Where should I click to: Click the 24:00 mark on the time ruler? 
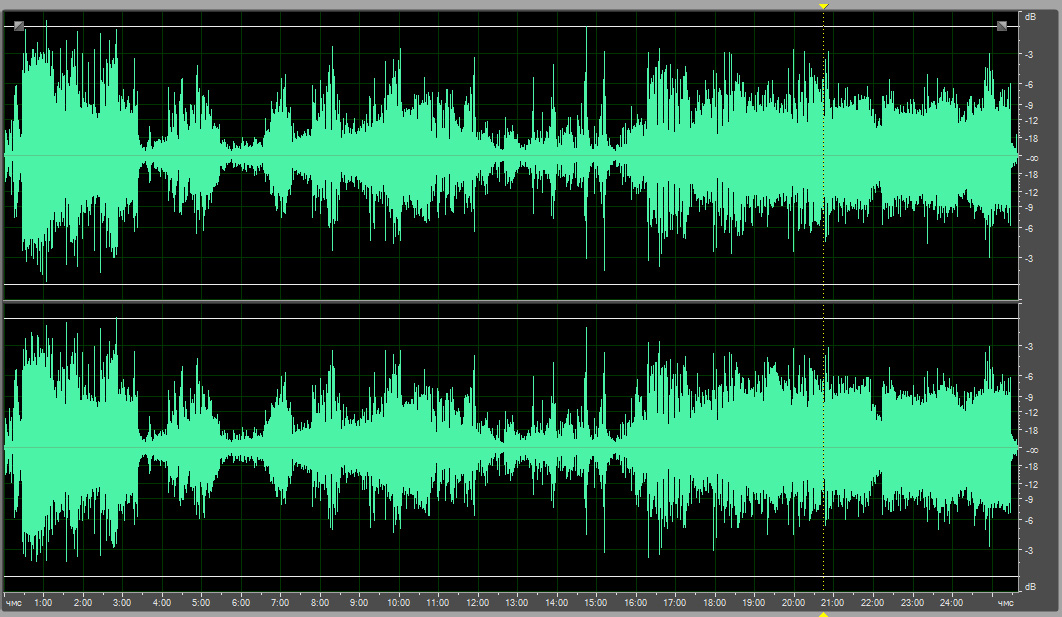[x=951, y=603]
